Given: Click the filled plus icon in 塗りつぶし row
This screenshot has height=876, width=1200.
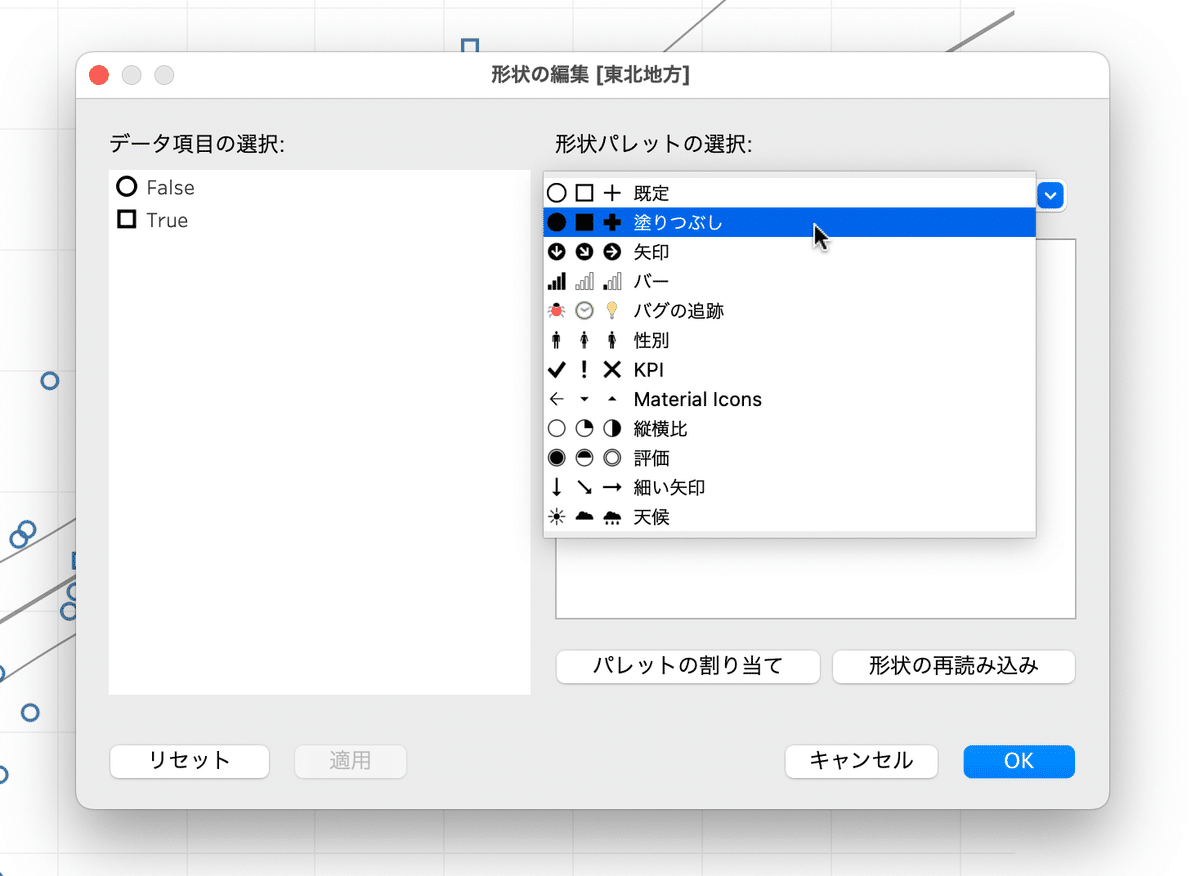Looking at the screenshot, I should 612,222.
